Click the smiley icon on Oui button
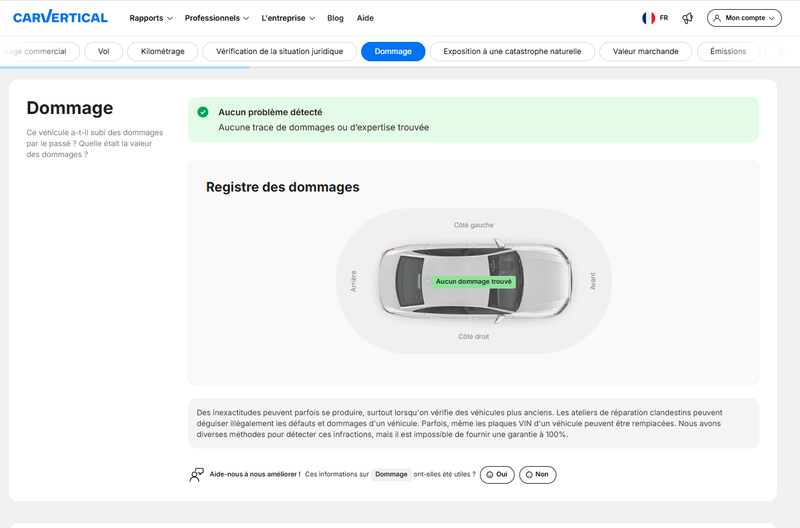This screenshot has width=800, height=528. [490, 474]
